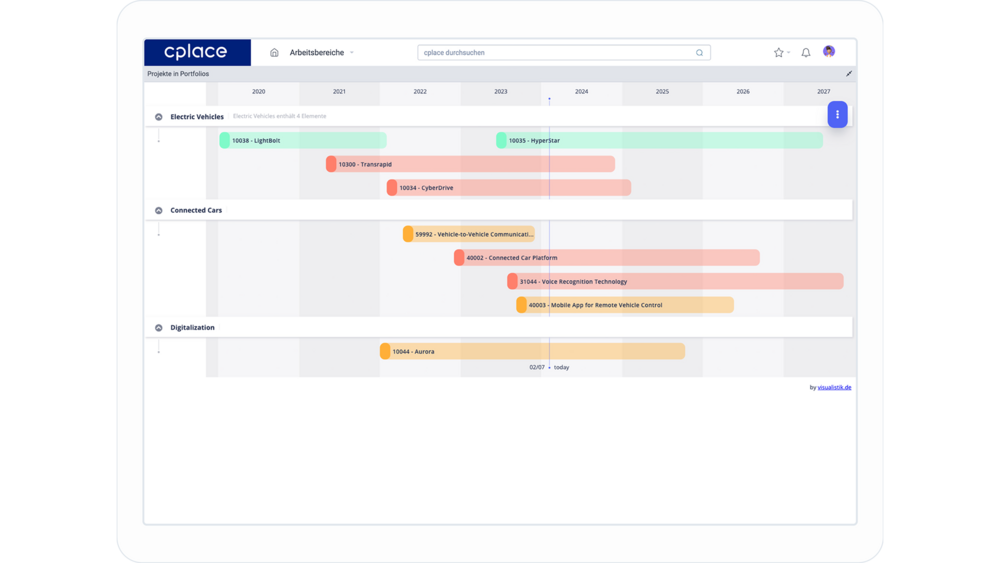Collapse the Digitalization group

pyautogui.click(x=159, y=328)
